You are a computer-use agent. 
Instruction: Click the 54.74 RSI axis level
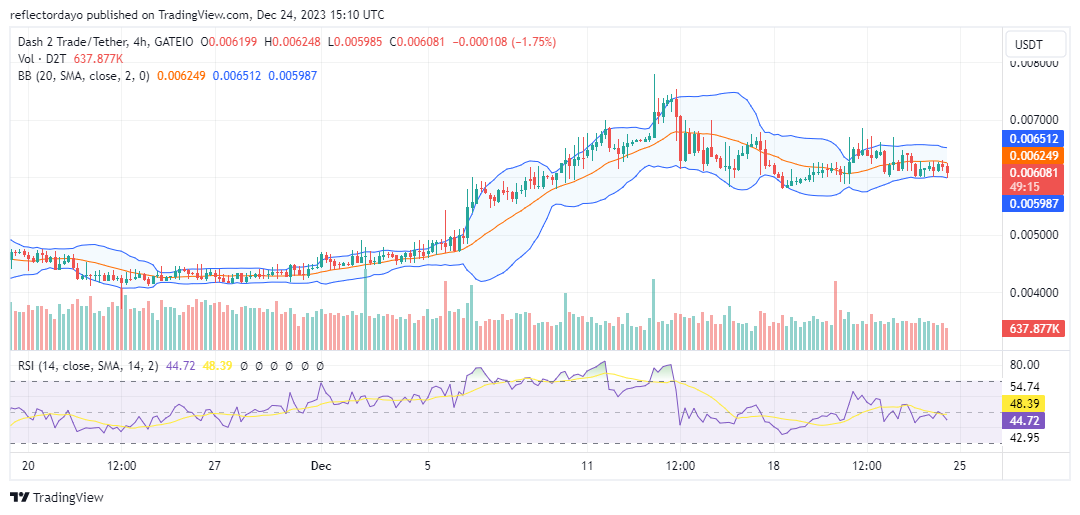pos(1026,386)
